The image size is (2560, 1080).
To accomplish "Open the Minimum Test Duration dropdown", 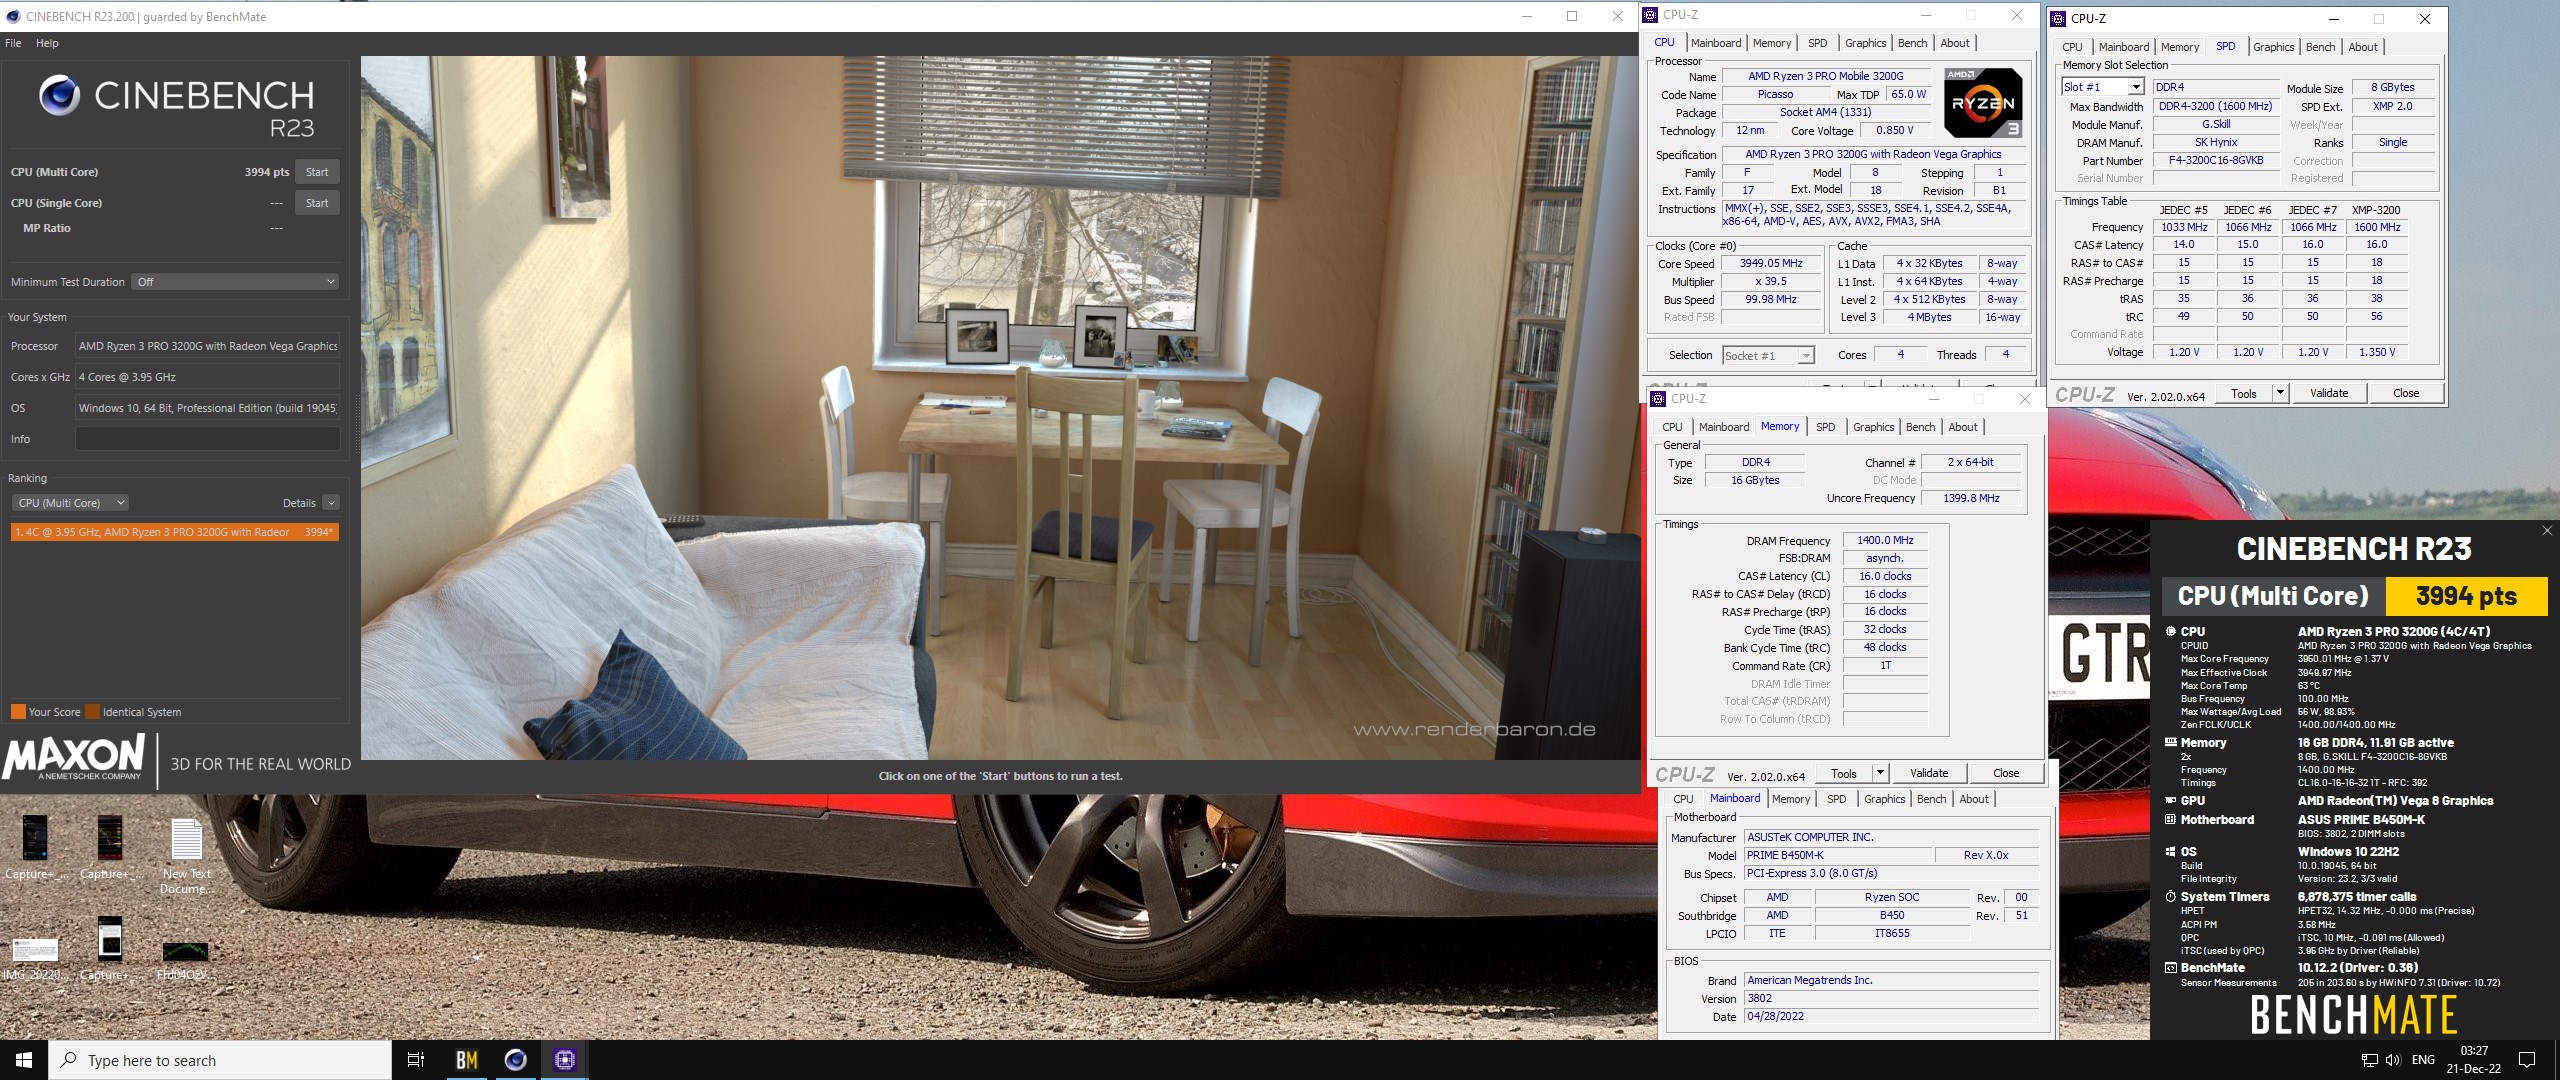I will tap(235, 282).
